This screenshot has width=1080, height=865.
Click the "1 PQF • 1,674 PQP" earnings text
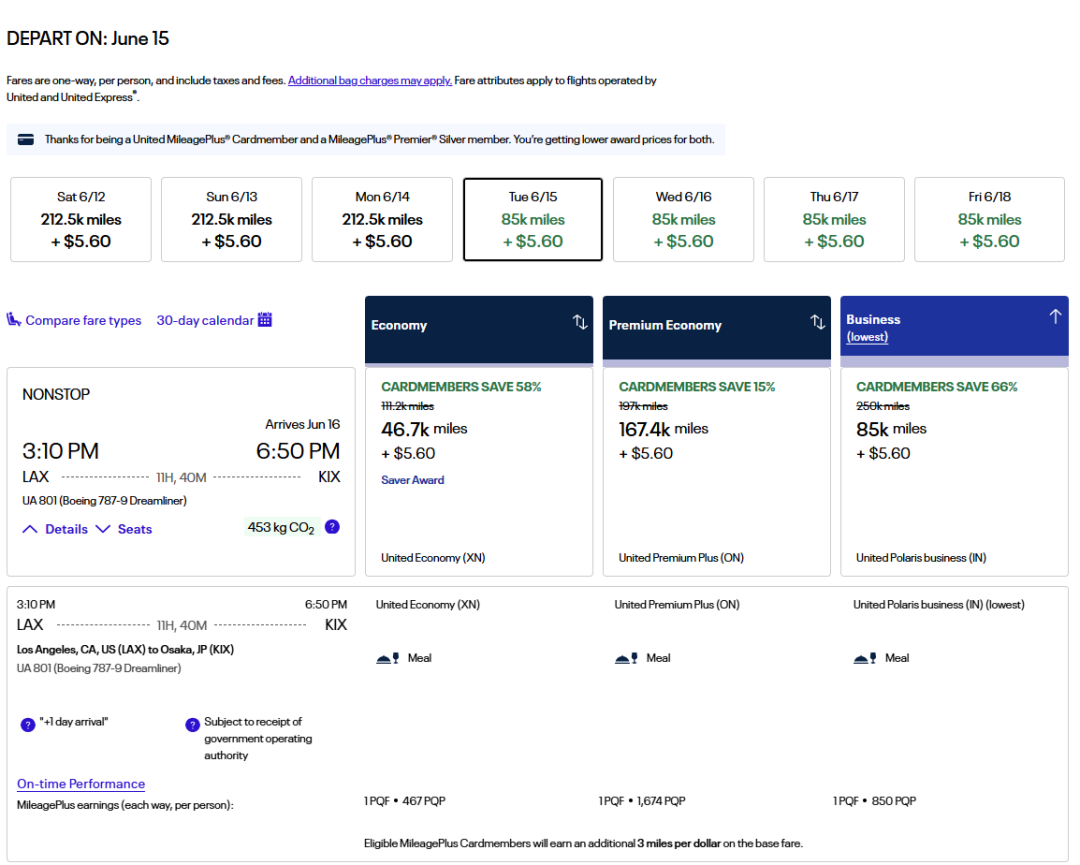pos(642,801)
